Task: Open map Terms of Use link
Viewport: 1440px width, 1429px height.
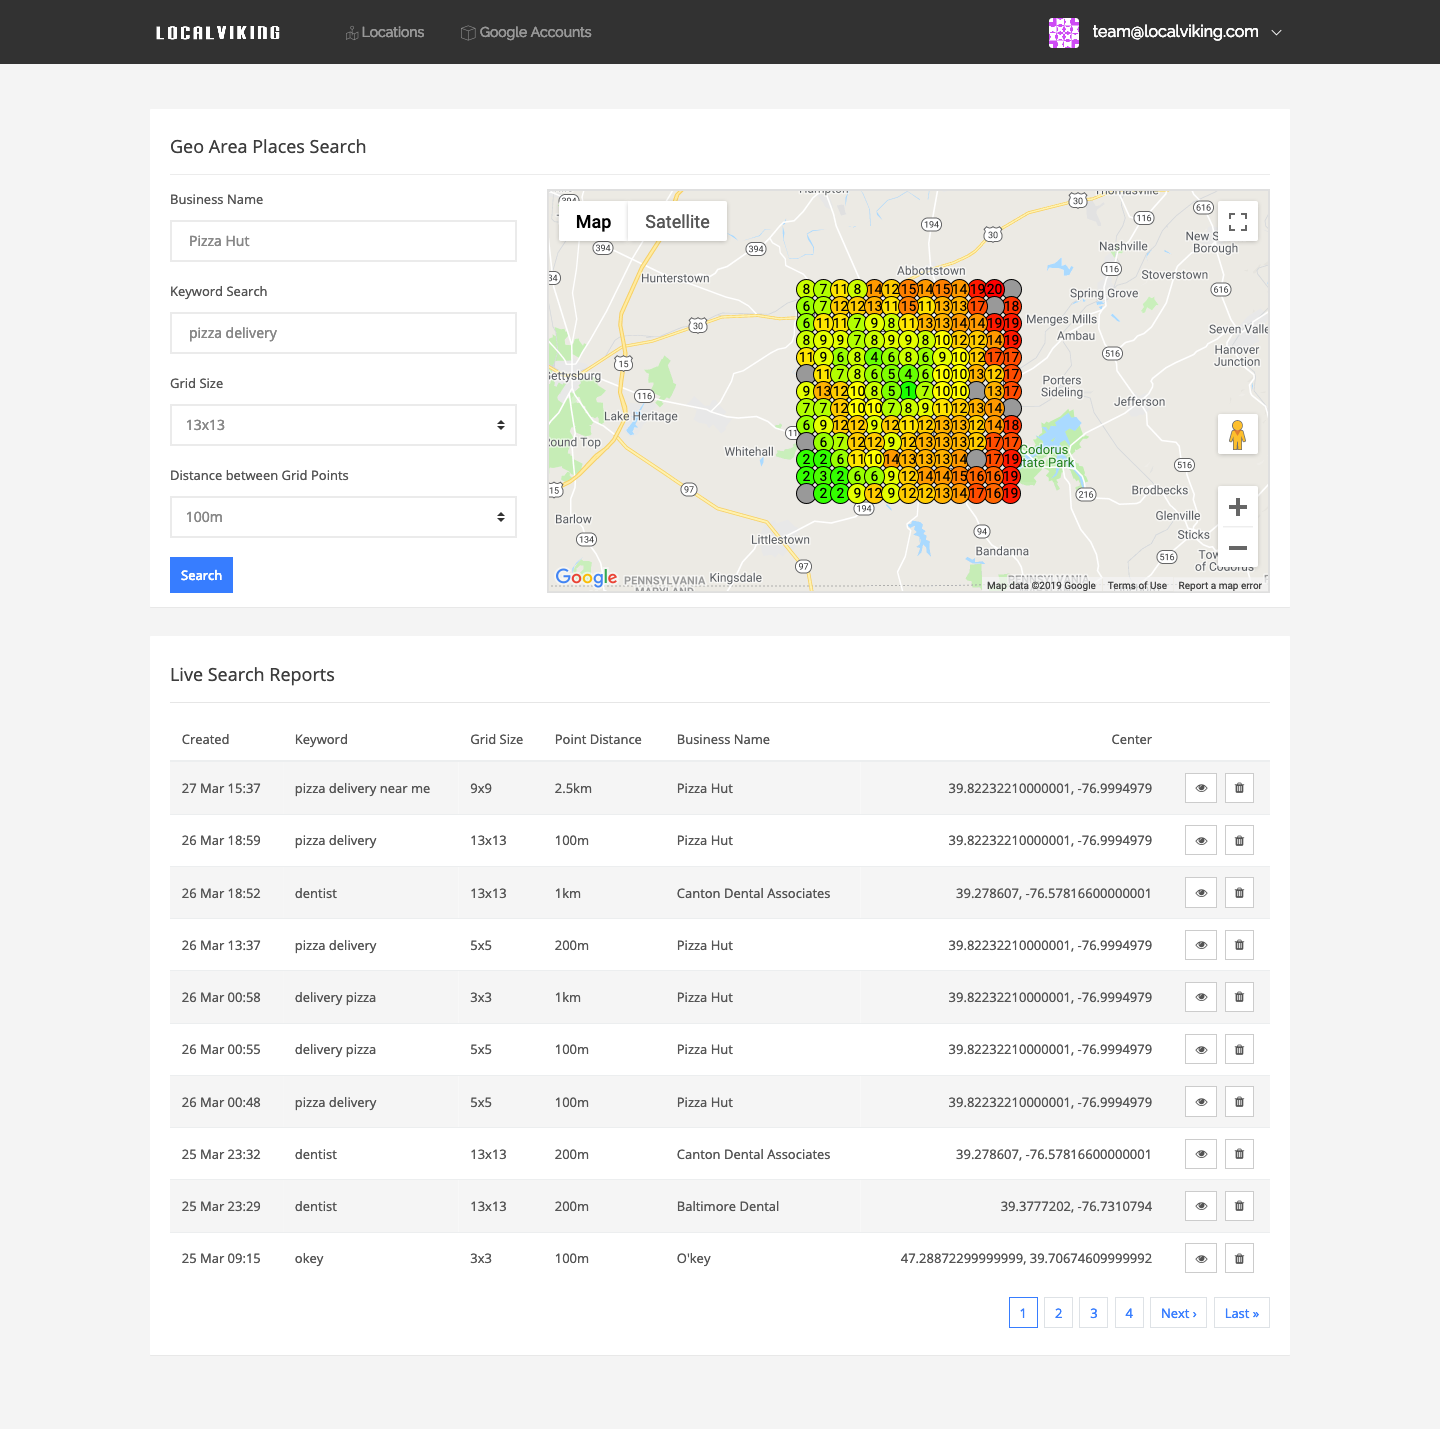Action: (1137, 586)
